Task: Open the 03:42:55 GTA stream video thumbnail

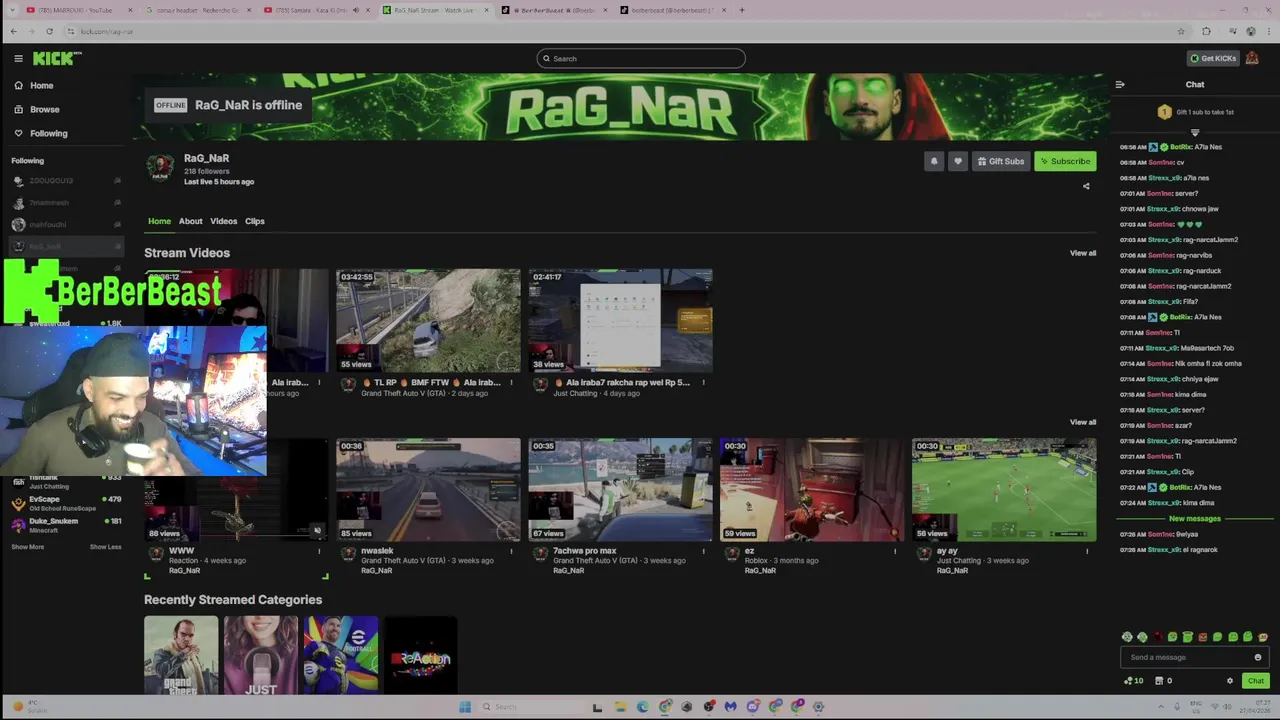Action: click(428, 320)
